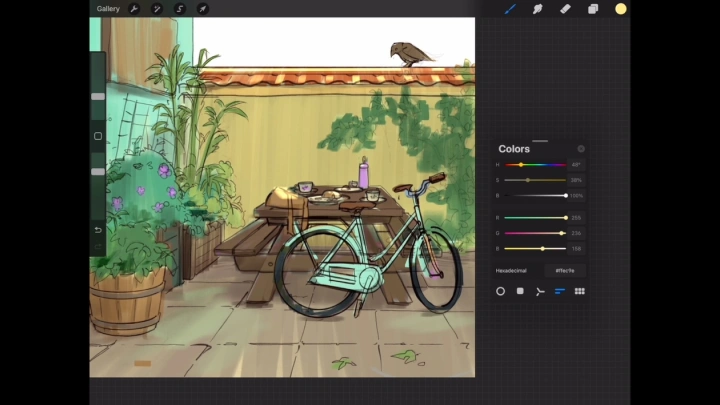720x405 pixels.
Task: Open the Adjustments magic wand menu
Action: [157, 9]
